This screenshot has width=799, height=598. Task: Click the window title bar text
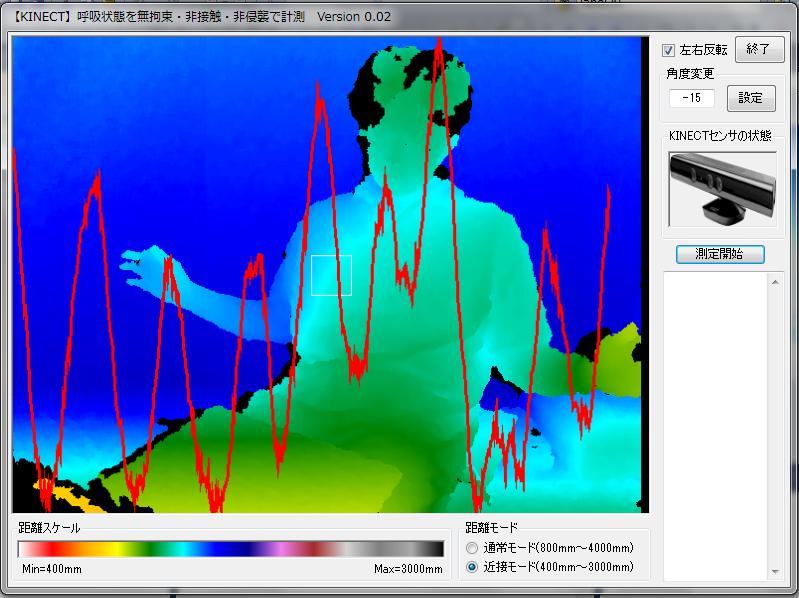tap(201, 17)
